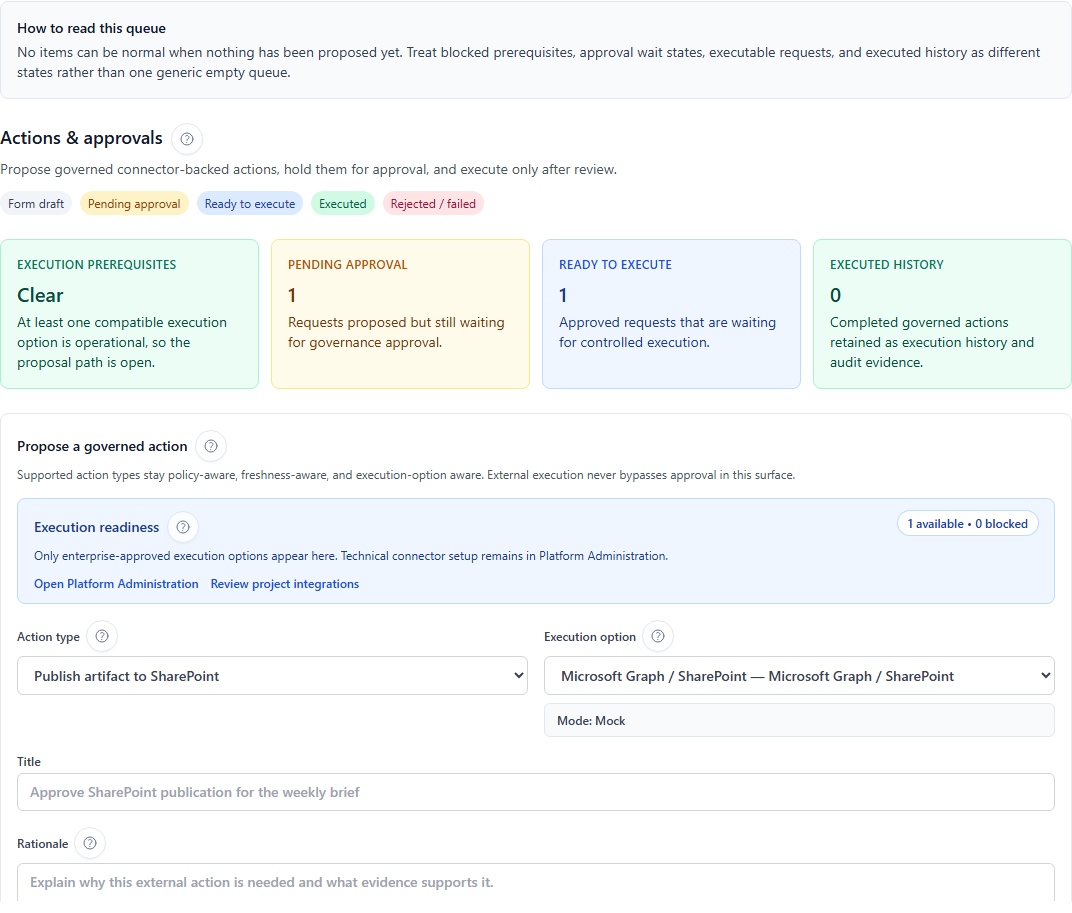Select the Ready to Execute summary card
This screenshot has height=913, width=1072.
point(671,313)
